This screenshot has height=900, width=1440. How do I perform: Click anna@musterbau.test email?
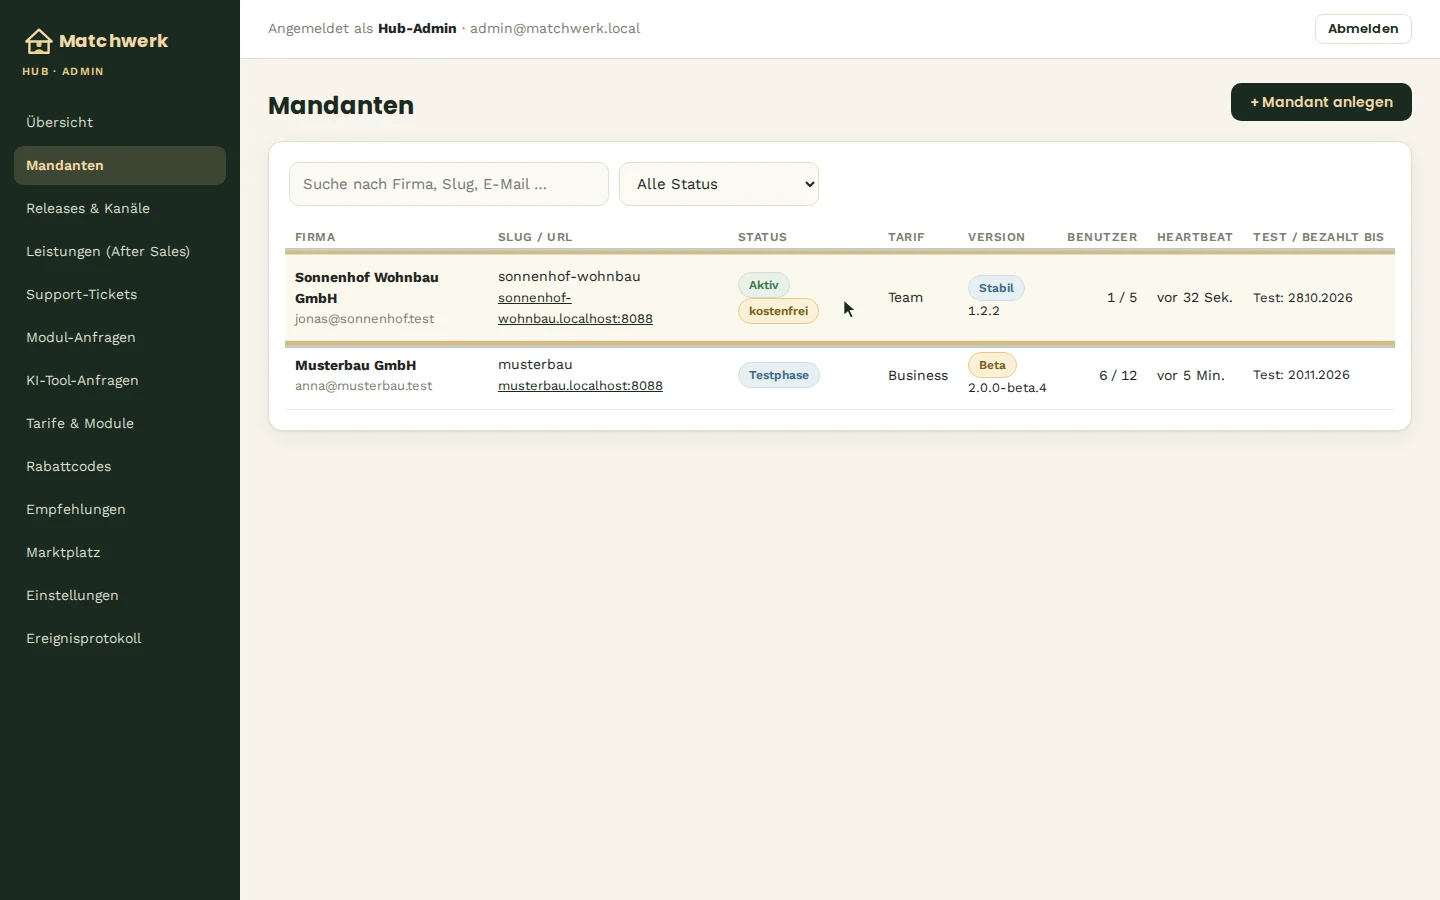[x=364, y=386]
